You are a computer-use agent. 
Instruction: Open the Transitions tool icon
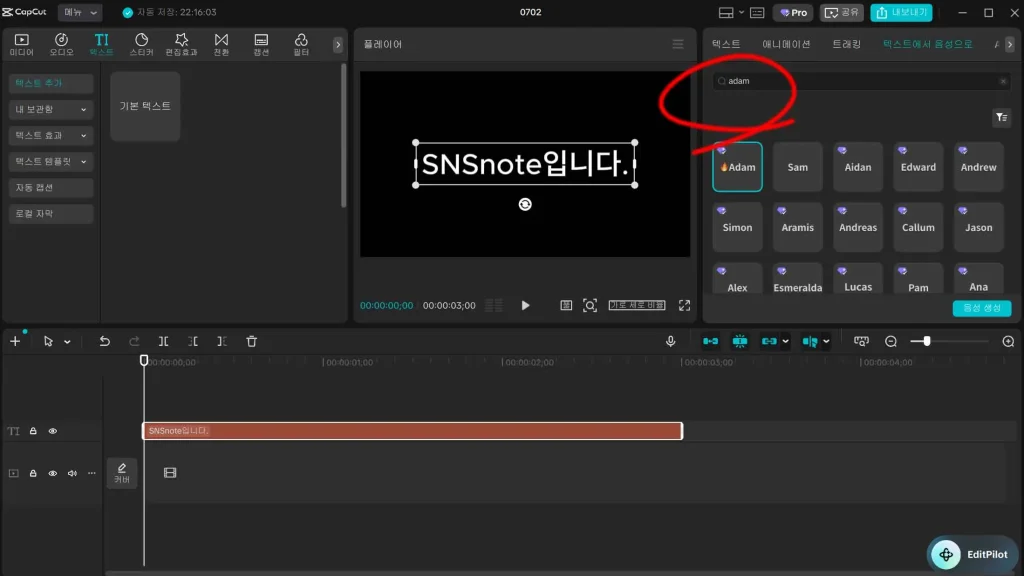click(x=221, y=44)
